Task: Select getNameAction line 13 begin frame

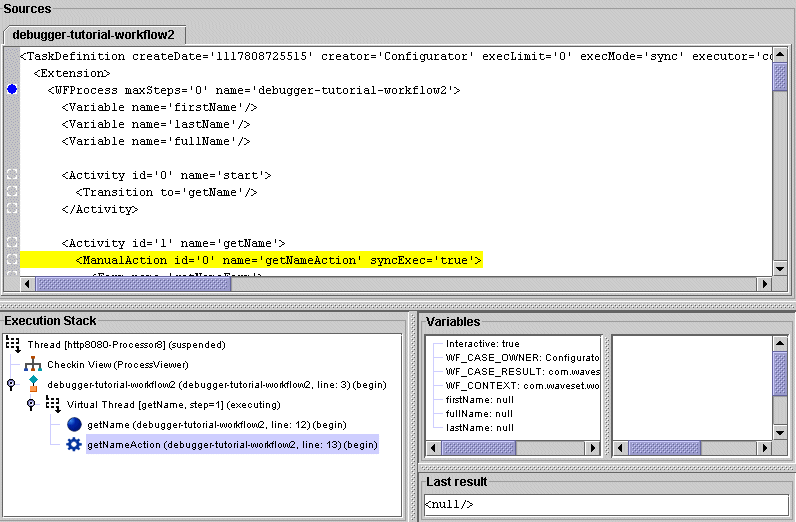Action: (x=233, y=444)
